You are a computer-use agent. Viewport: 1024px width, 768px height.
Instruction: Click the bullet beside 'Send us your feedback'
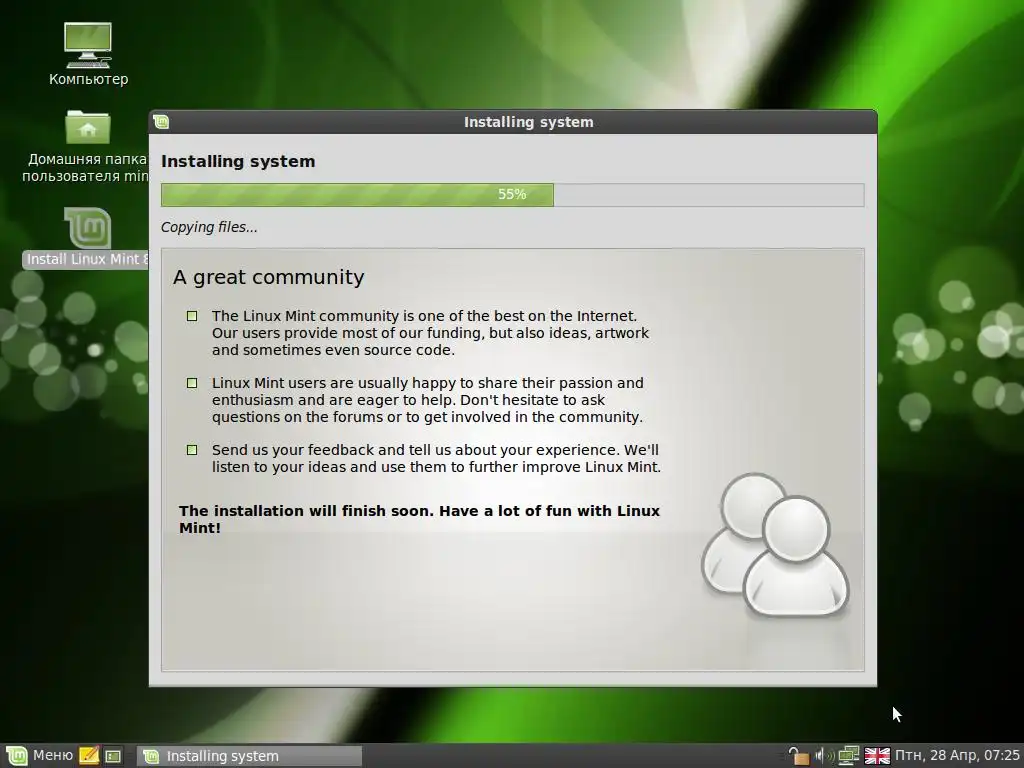192,450
